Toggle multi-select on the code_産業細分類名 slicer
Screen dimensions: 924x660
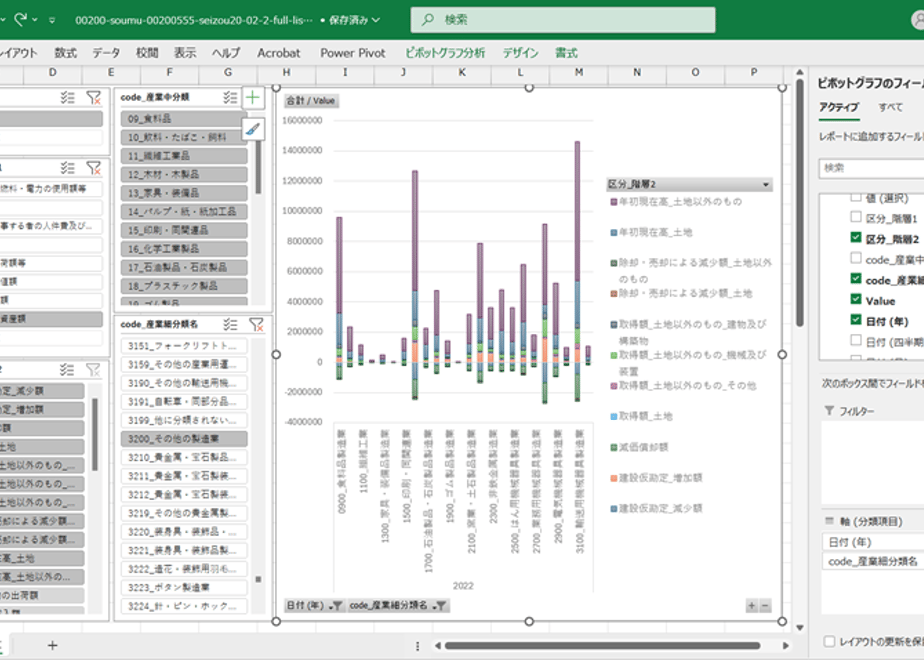230,324
